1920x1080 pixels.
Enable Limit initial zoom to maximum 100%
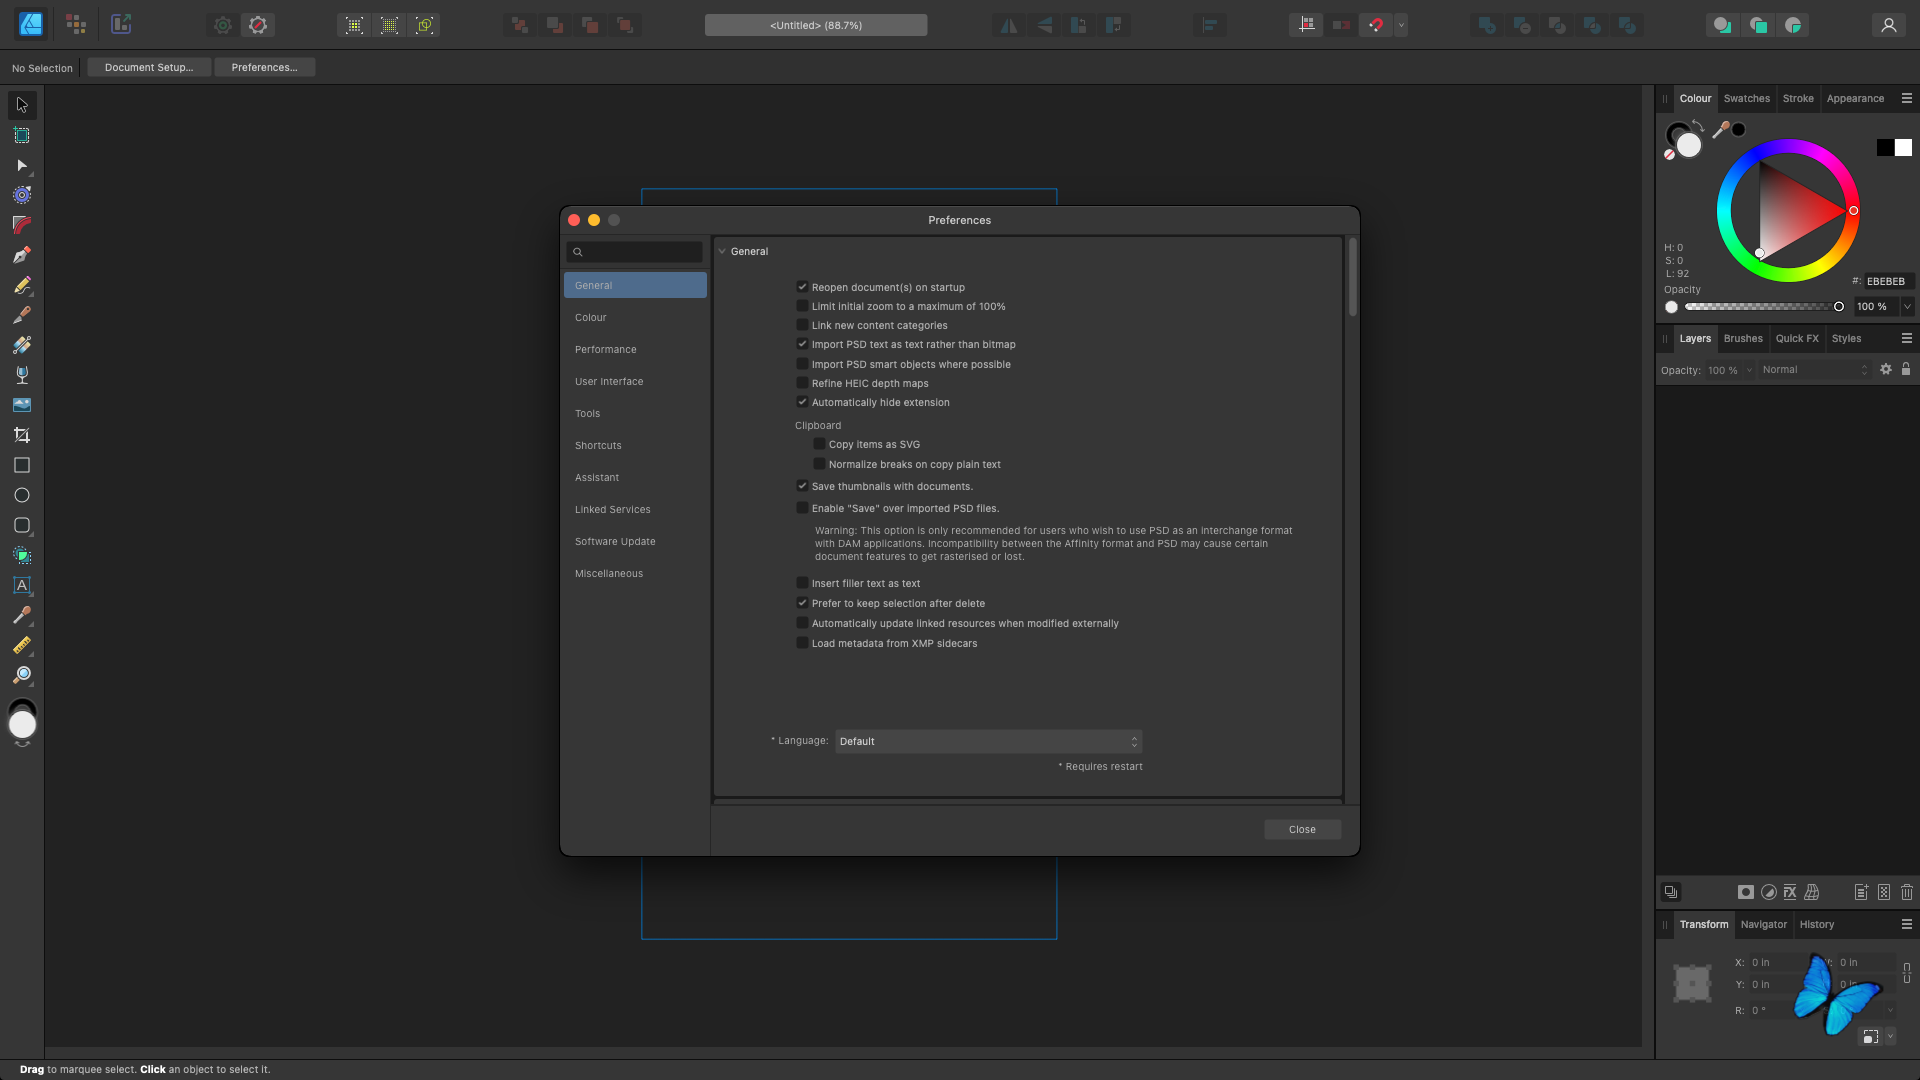point(802,306)
